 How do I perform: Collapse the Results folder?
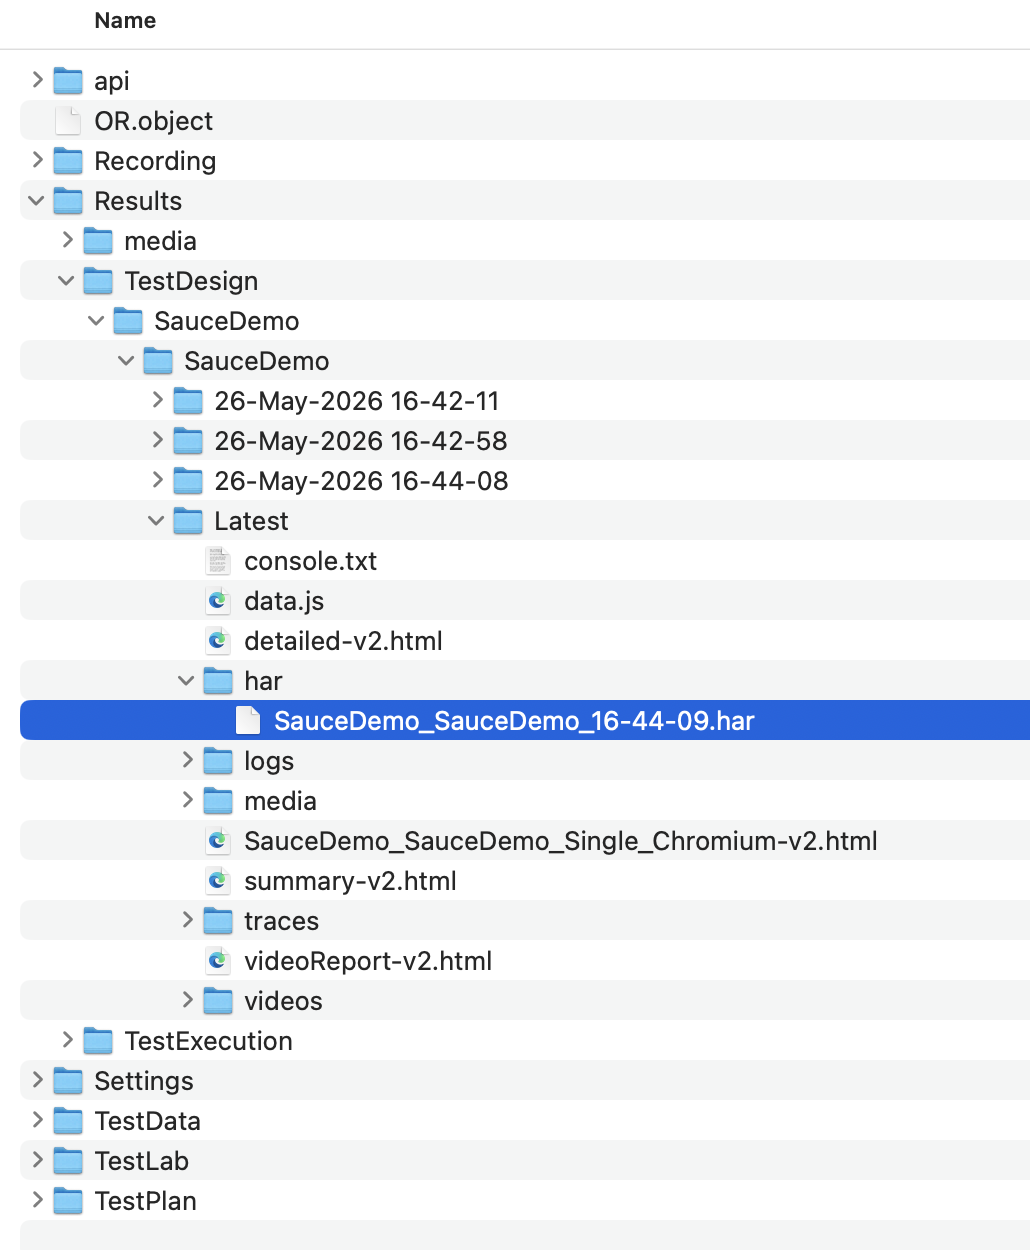(x=37, y=200)
